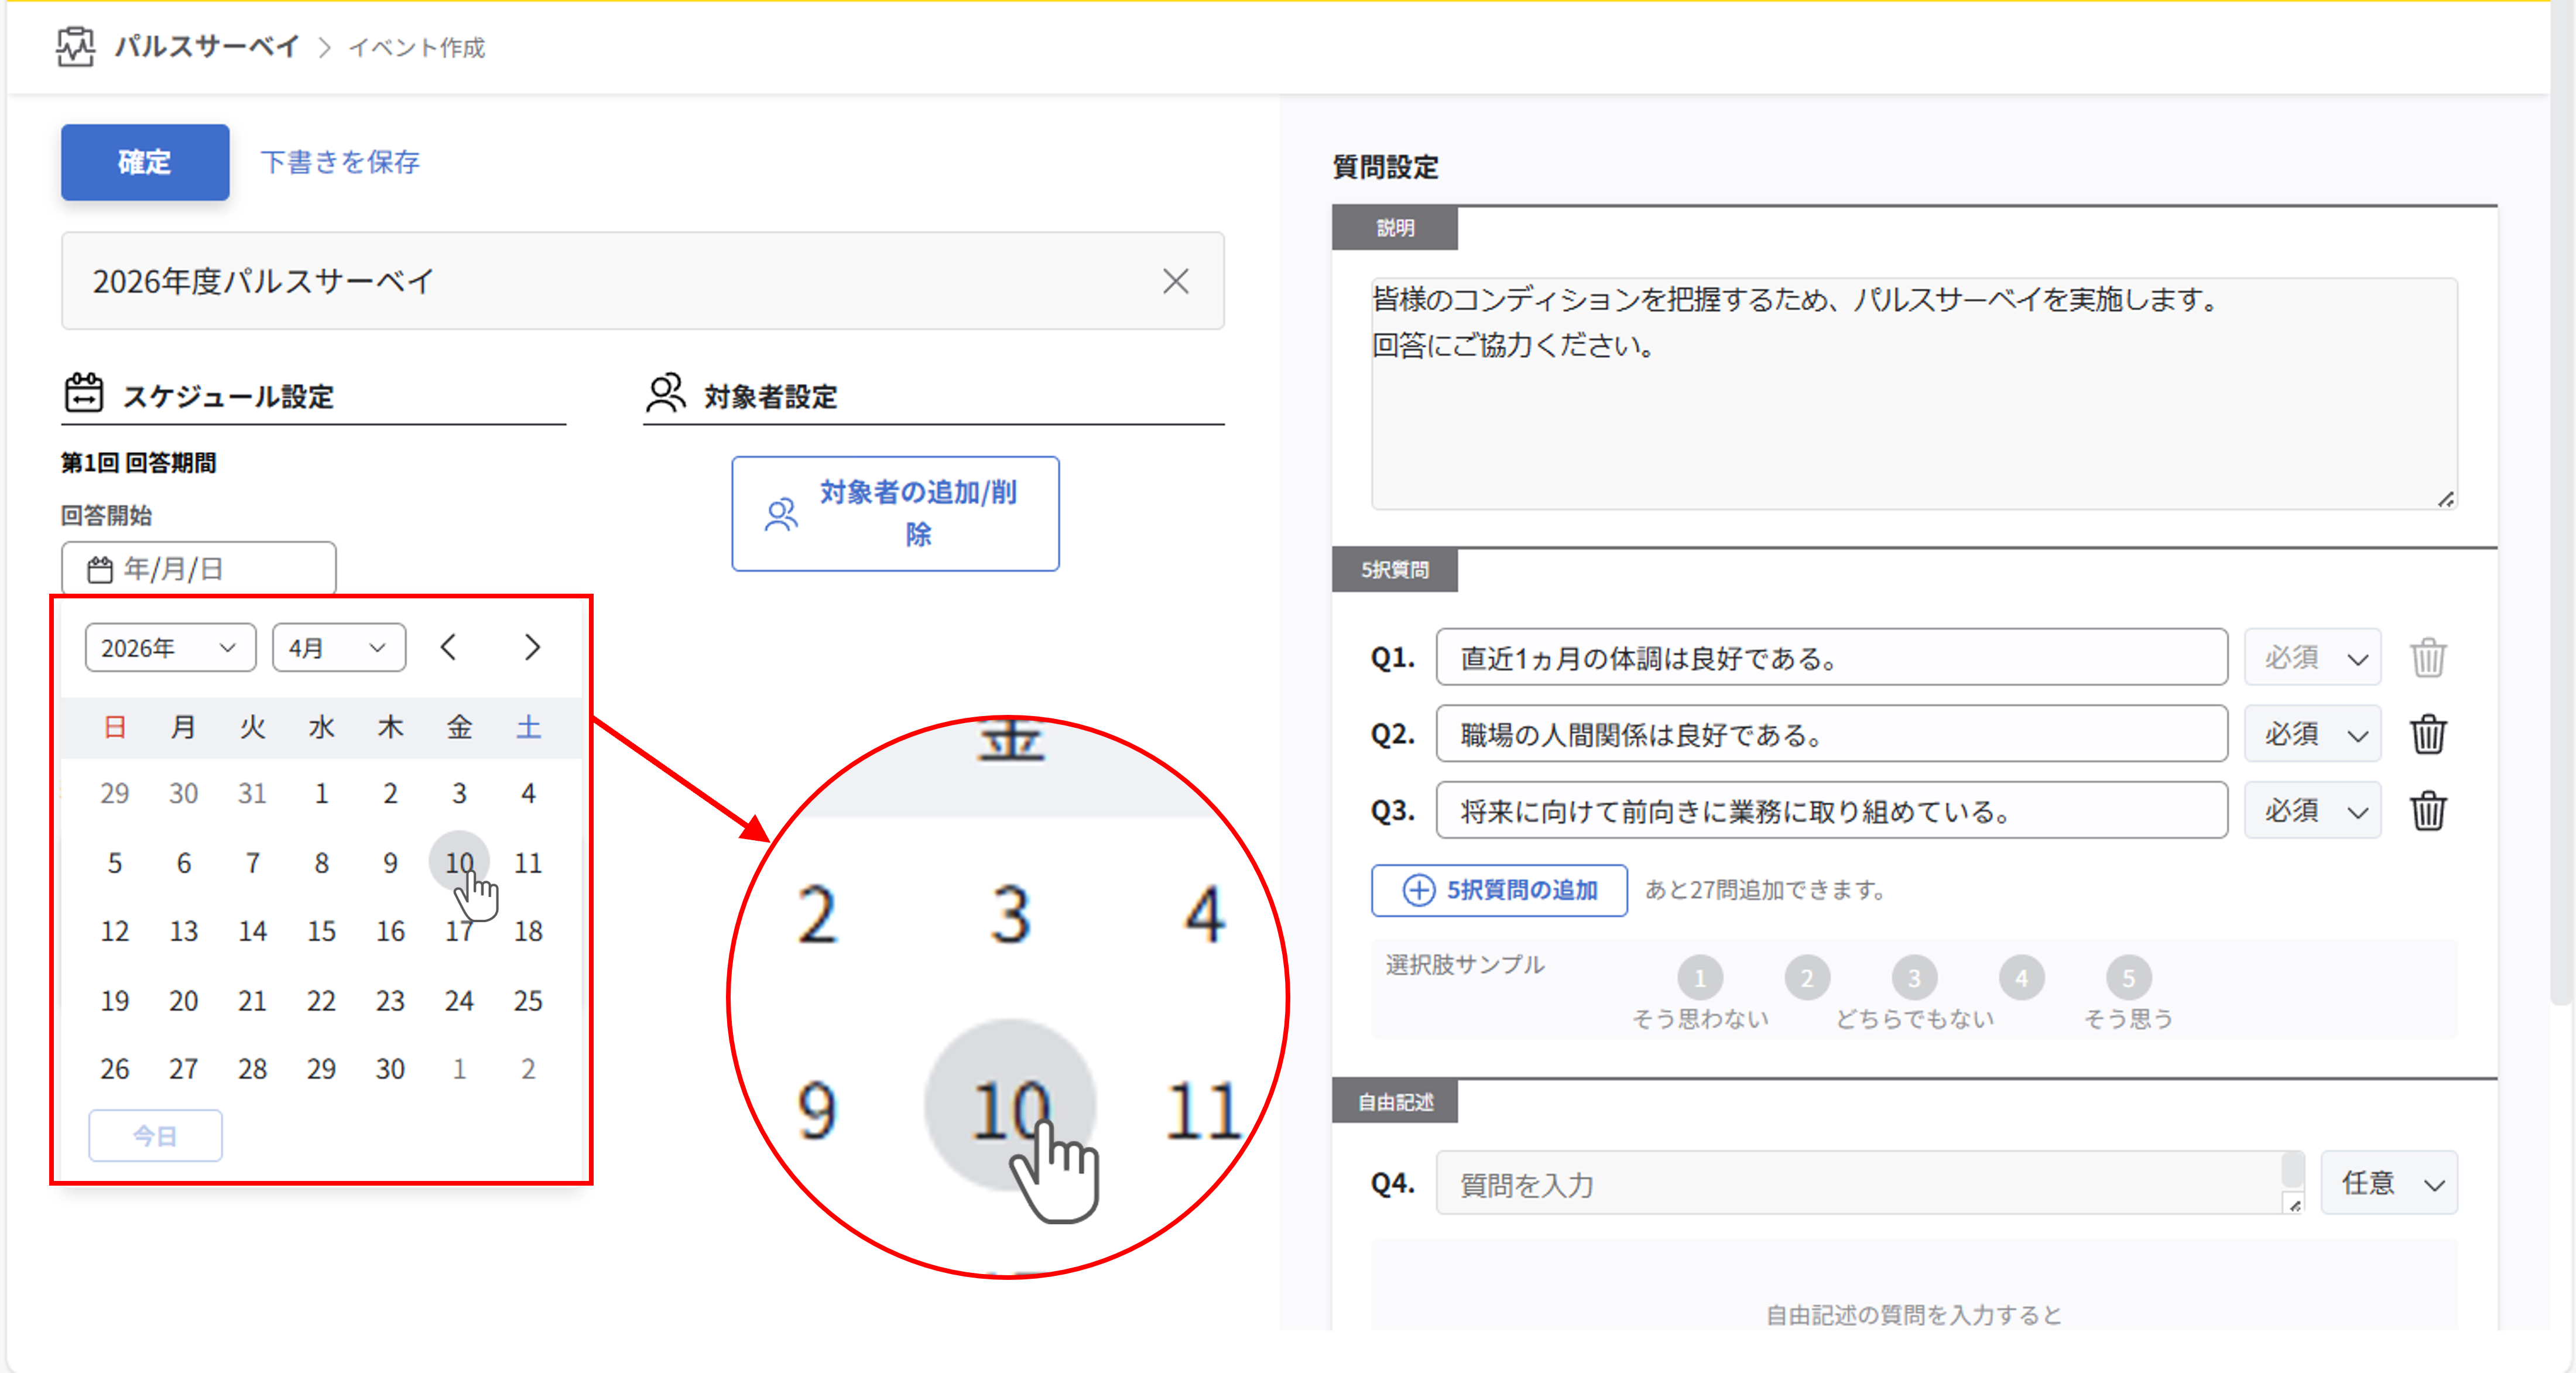Go to next month in calendar
This screenshot has width=2576, height=1373.
coord(532,648)
